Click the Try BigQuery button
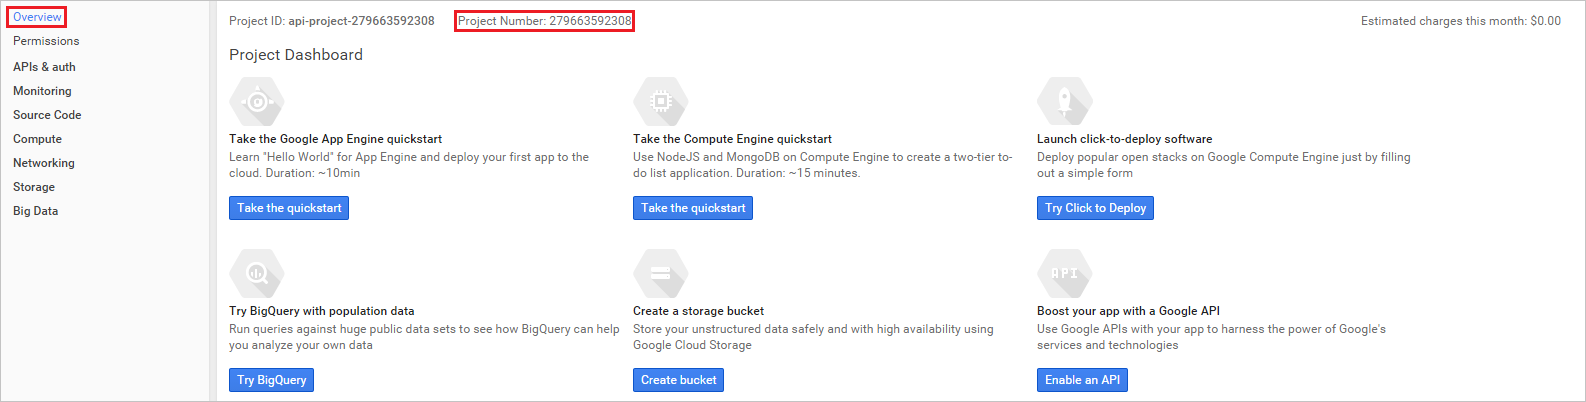This screenshot has height=402, width=1586. pos(271,380)
